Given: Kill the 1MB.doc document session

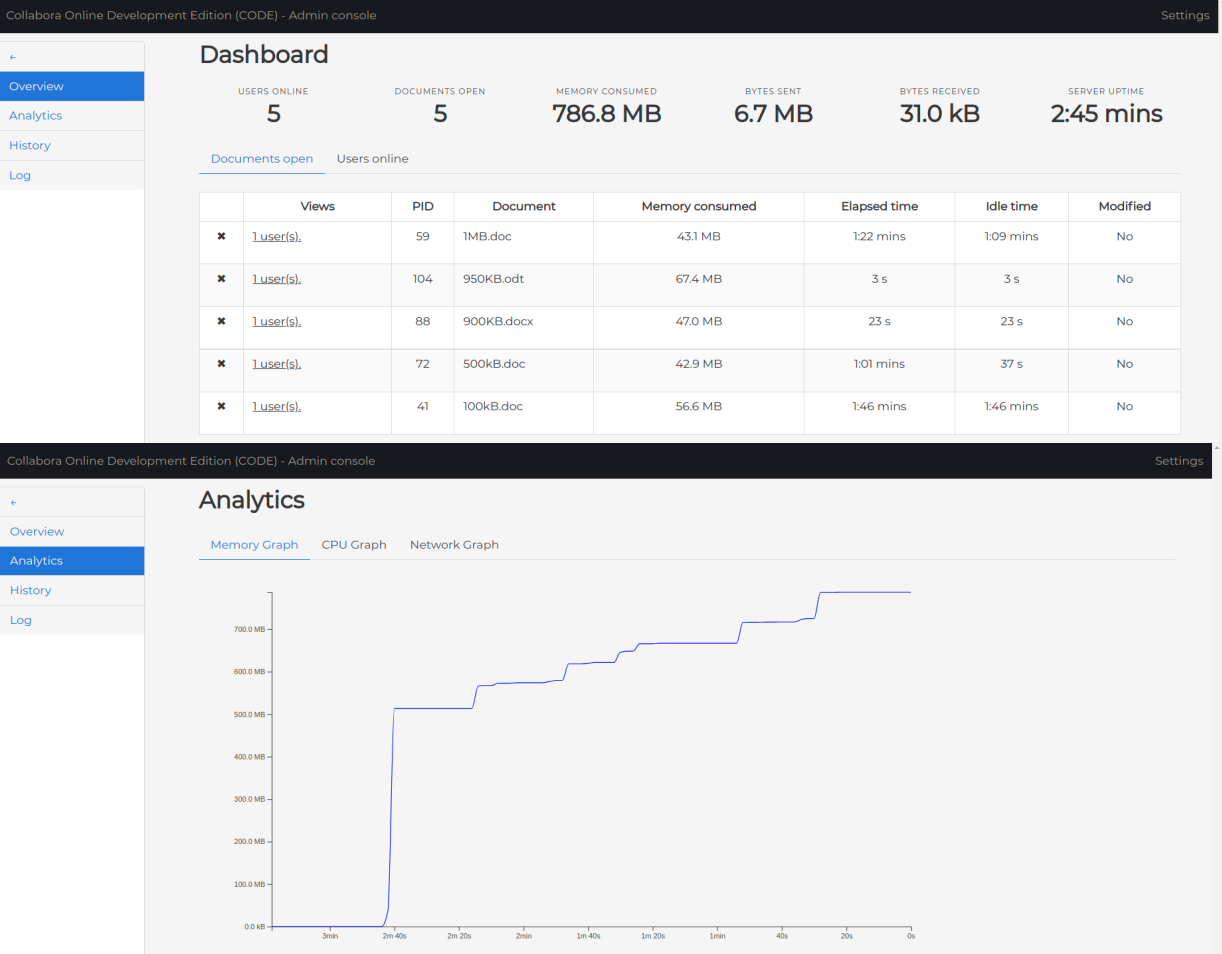Looking at the screenshot, I should 221,237.
